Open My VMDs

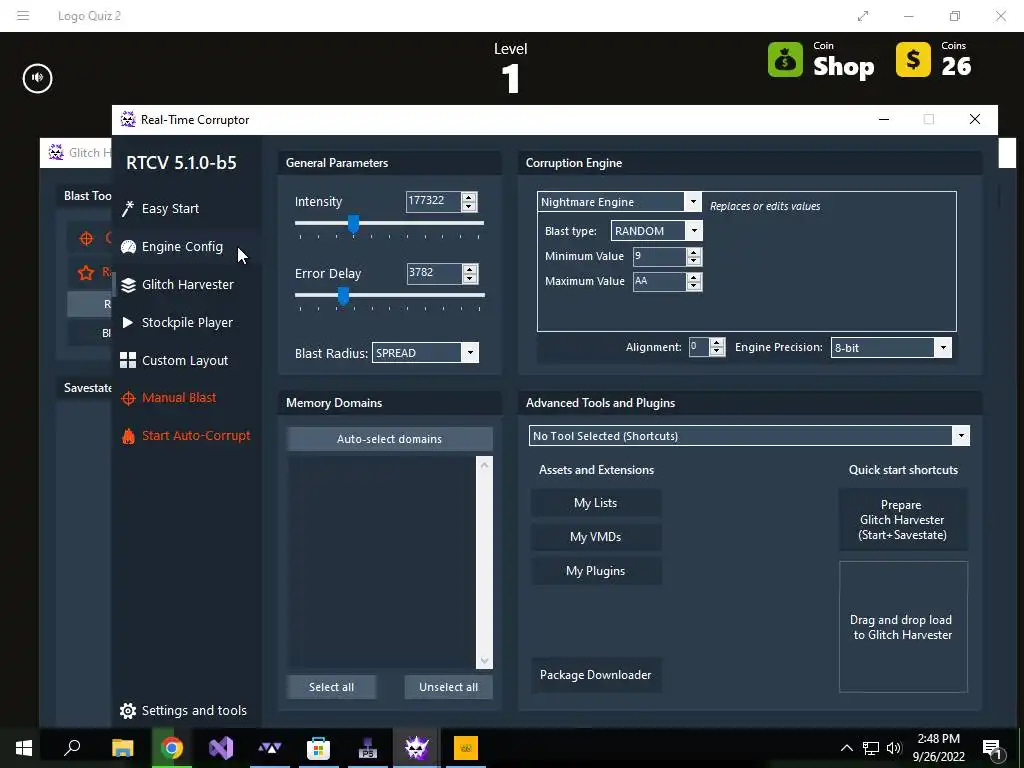coord(596,537)
